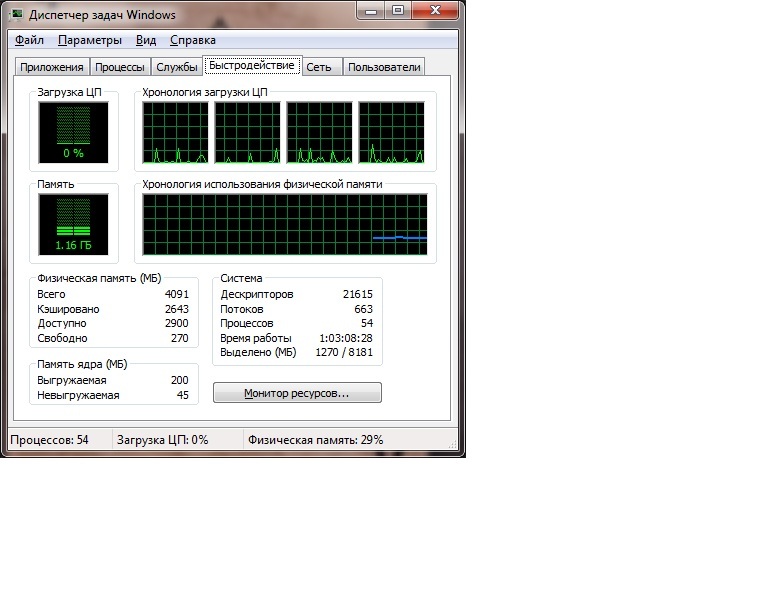Click the third CPU core history graph
Image resolution: width=768 pixels, height=614 pixels.
(319, 133)
